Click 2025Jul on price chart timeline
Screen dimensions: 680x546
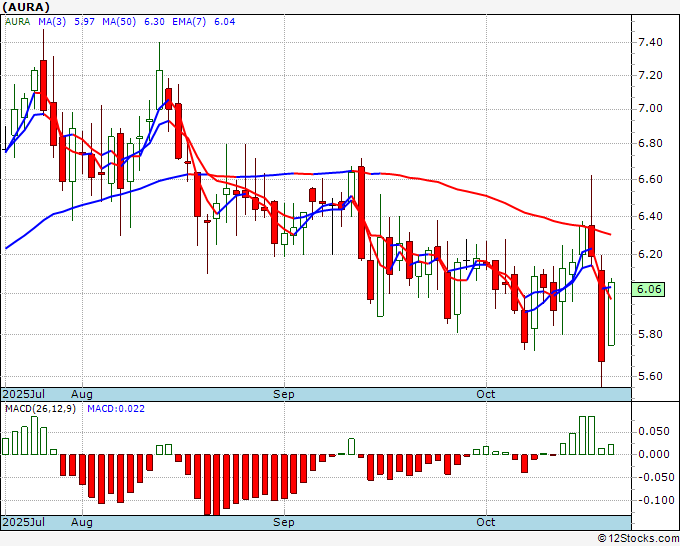24,394
